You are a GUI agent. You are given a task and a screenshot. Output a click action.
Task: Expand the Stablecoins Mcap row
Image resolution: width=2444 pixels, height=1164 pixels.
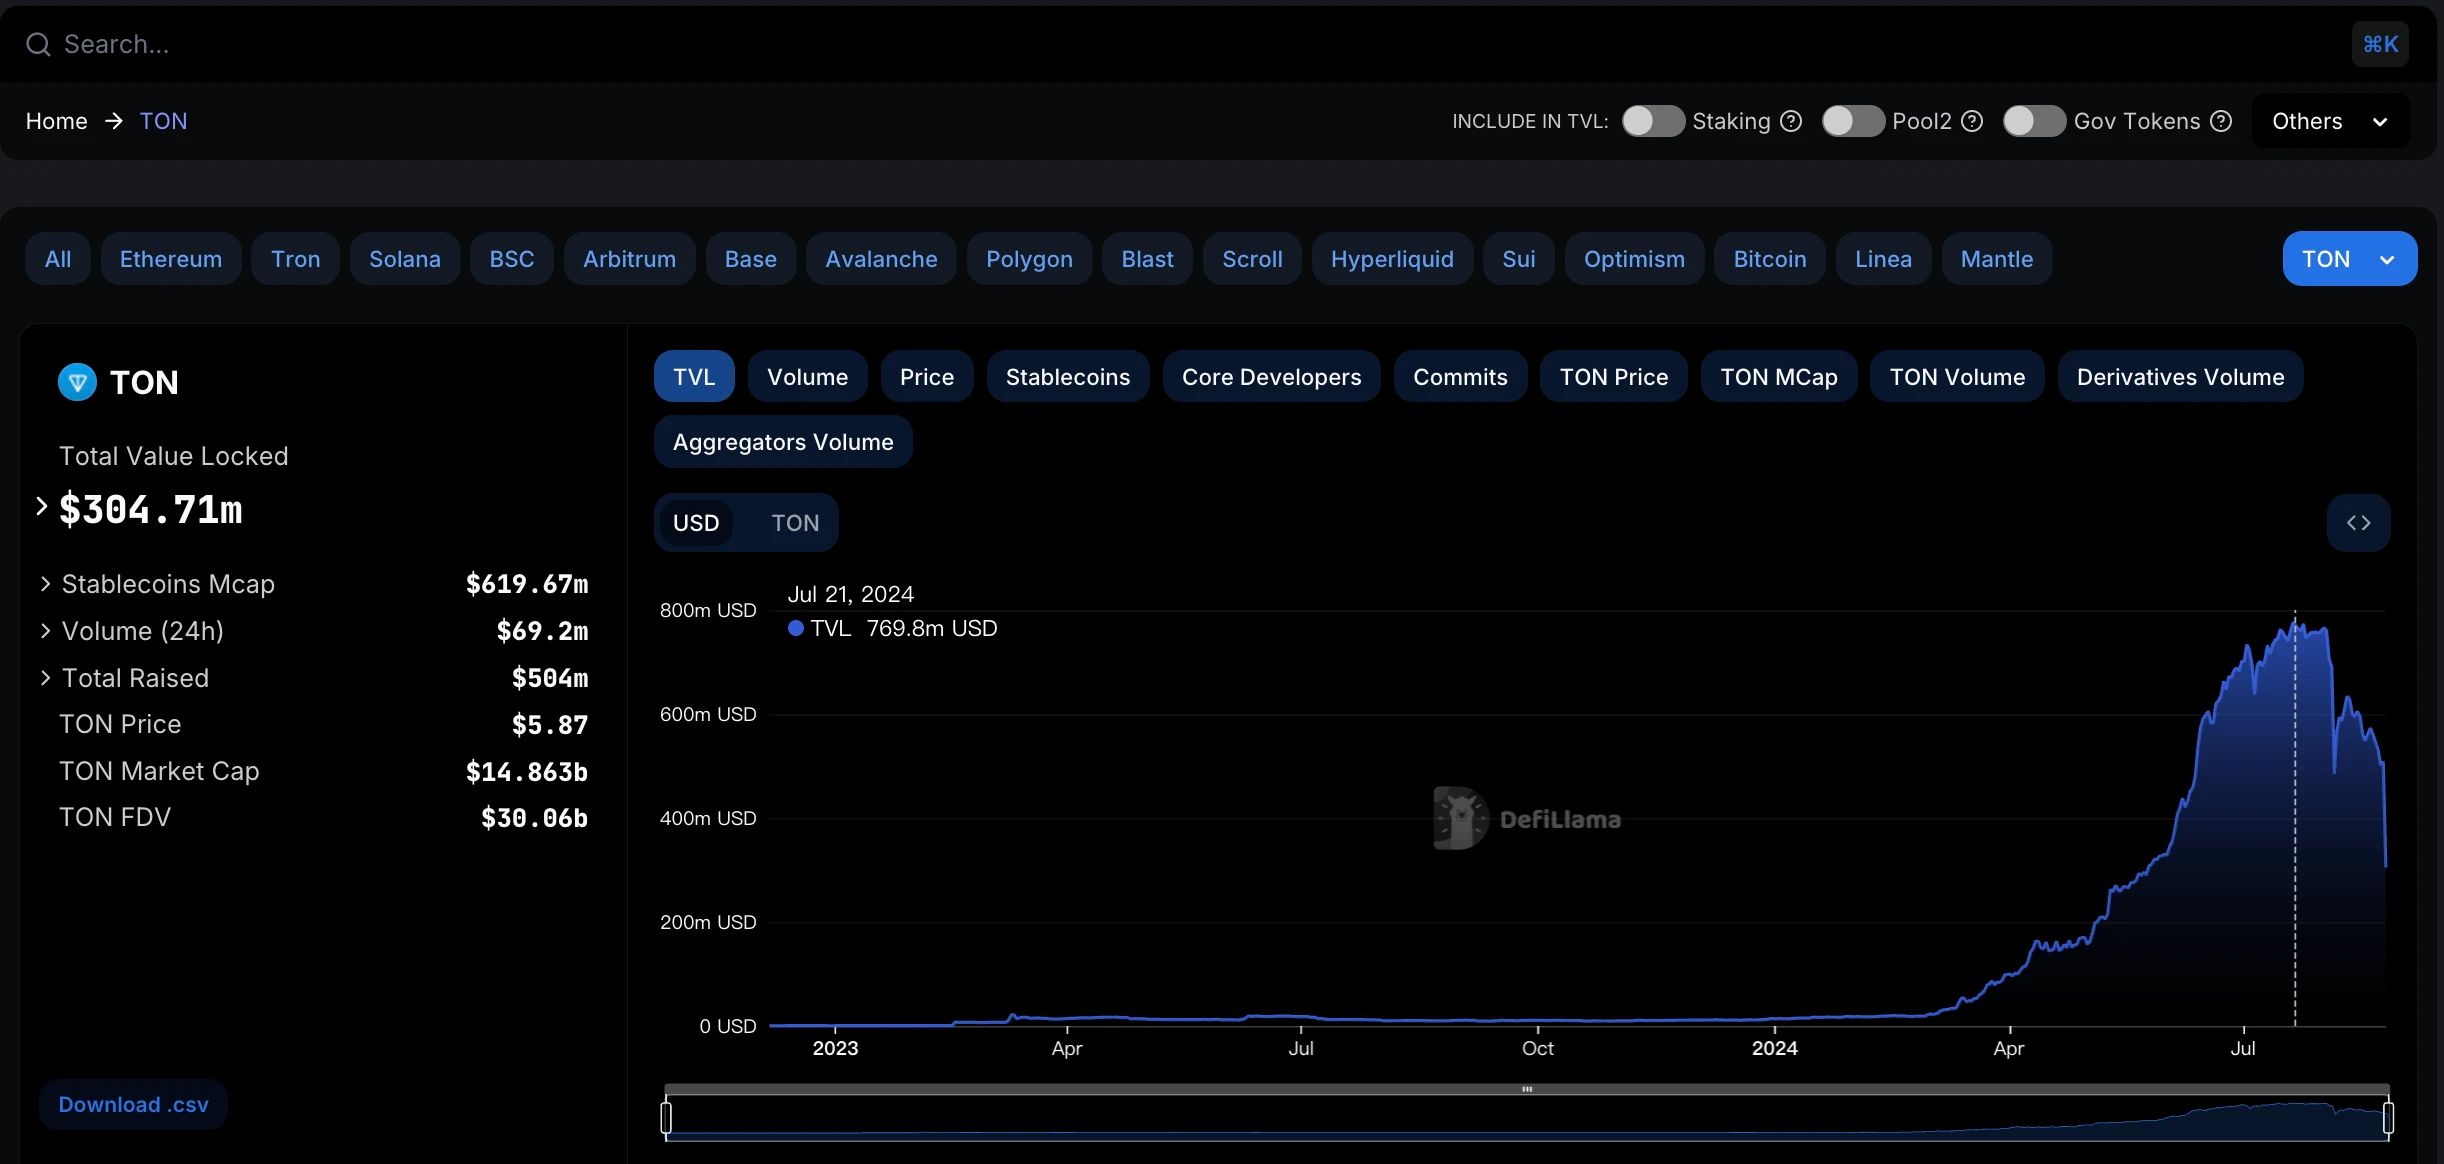pos(42,583)
